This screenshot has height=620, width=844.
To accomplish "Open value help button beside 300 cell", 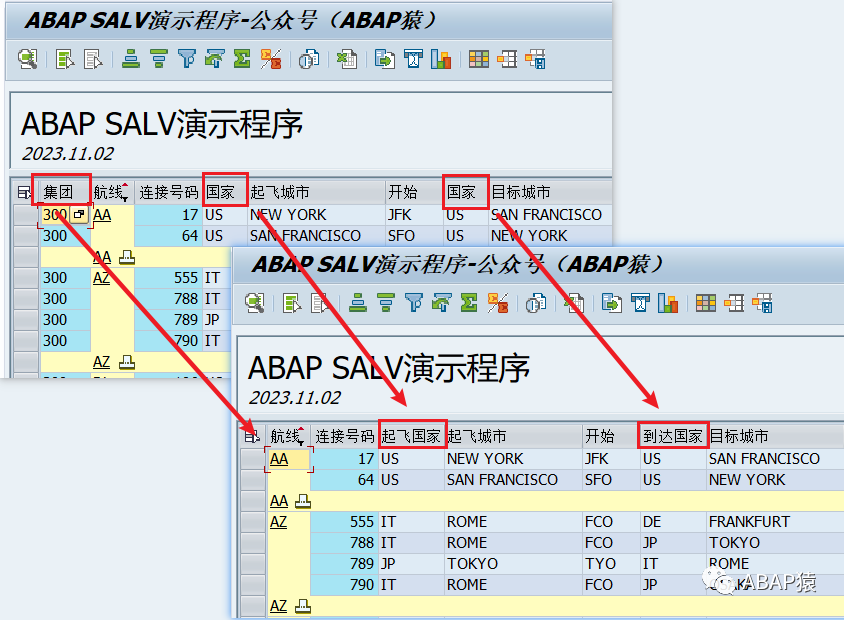I will 79,215.
